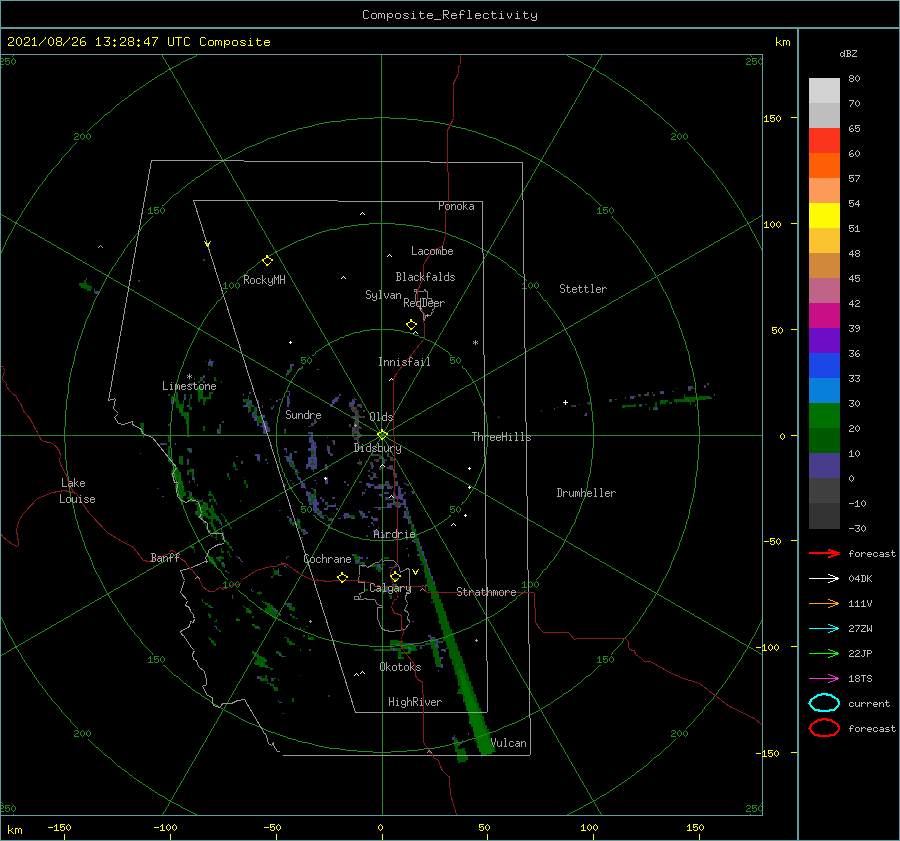Screen dimensions: 900x841
Task: Click the Innisfail town label
Action: [404, 362]
